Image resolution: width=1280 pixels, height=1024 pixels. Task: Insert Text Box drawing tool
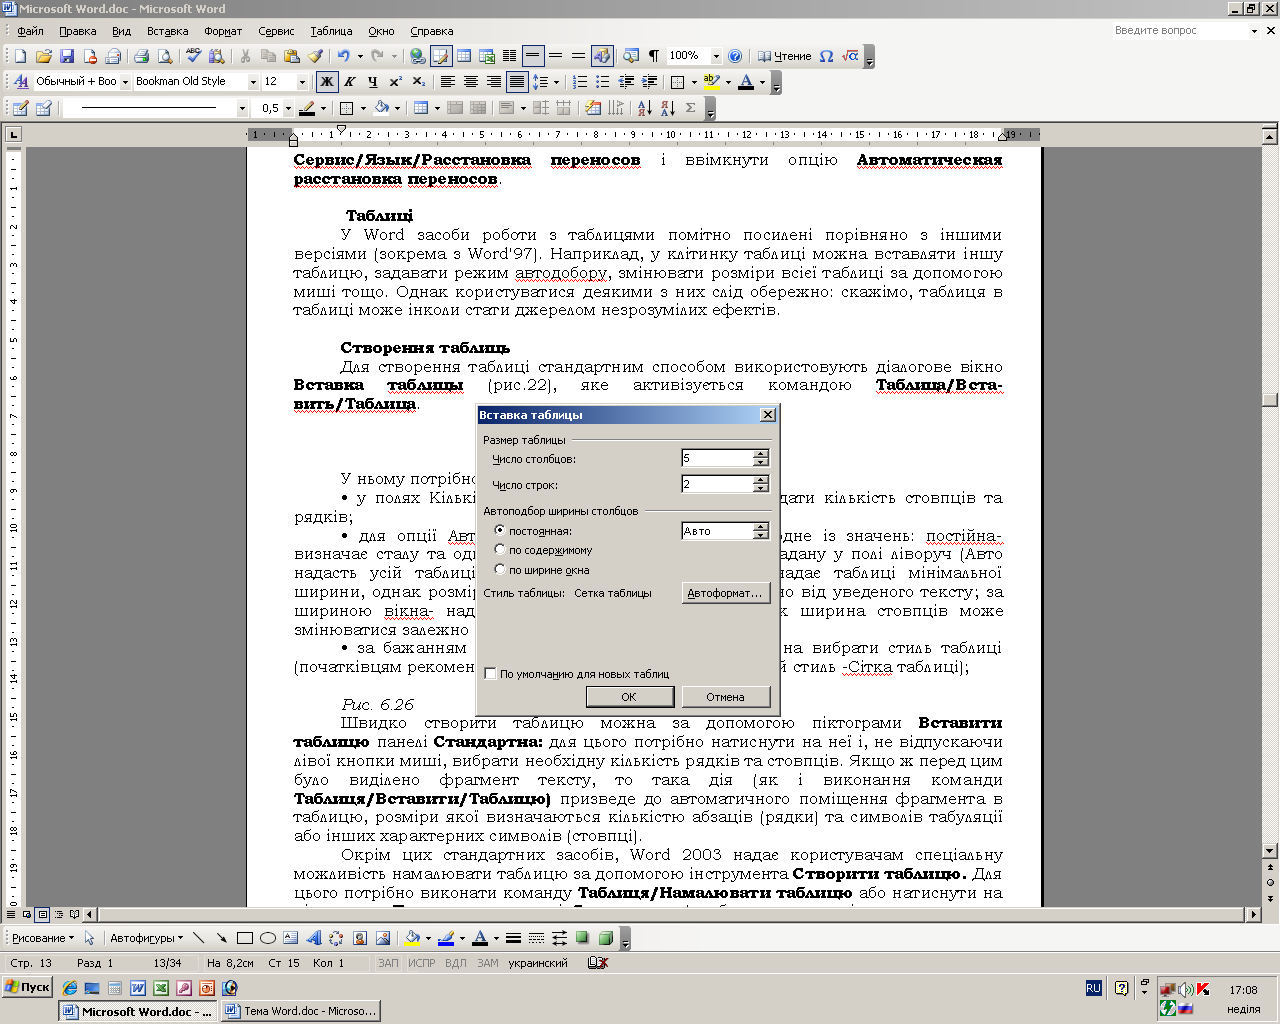click(290, 938)
